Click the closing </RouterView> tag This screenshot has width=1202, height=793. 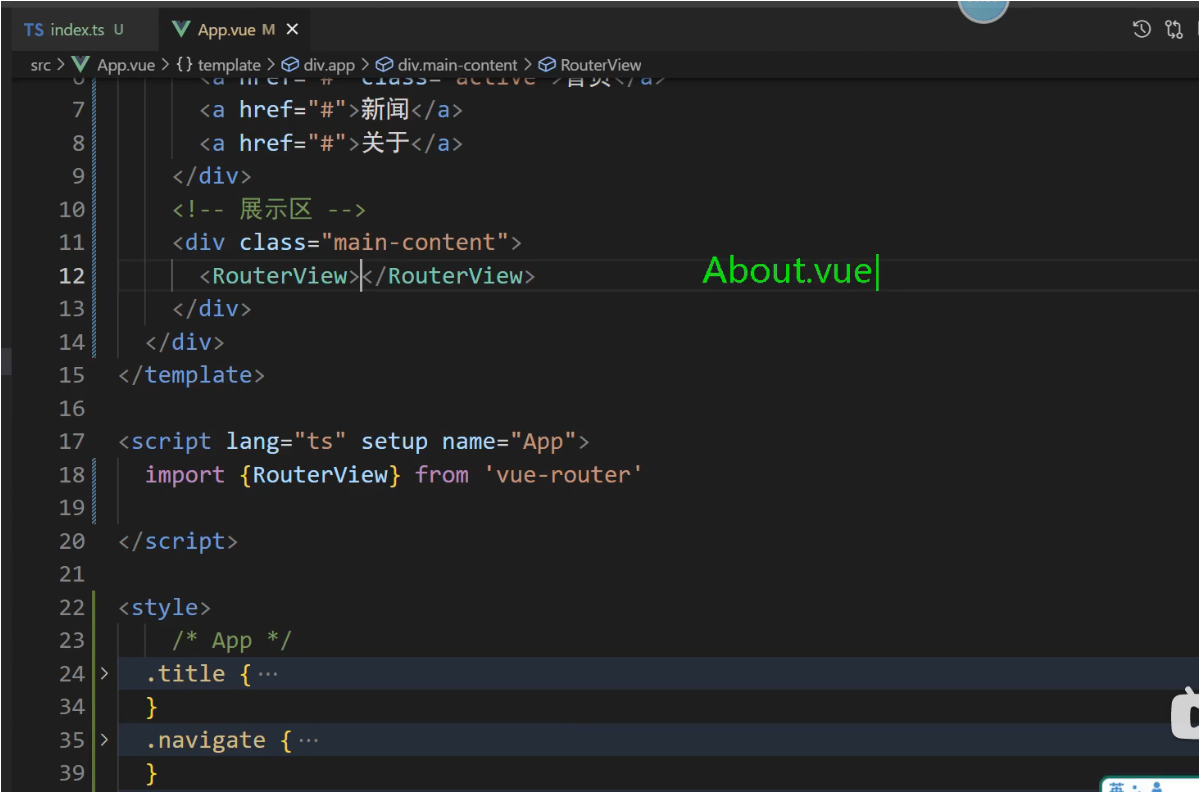tap(449, 276)
